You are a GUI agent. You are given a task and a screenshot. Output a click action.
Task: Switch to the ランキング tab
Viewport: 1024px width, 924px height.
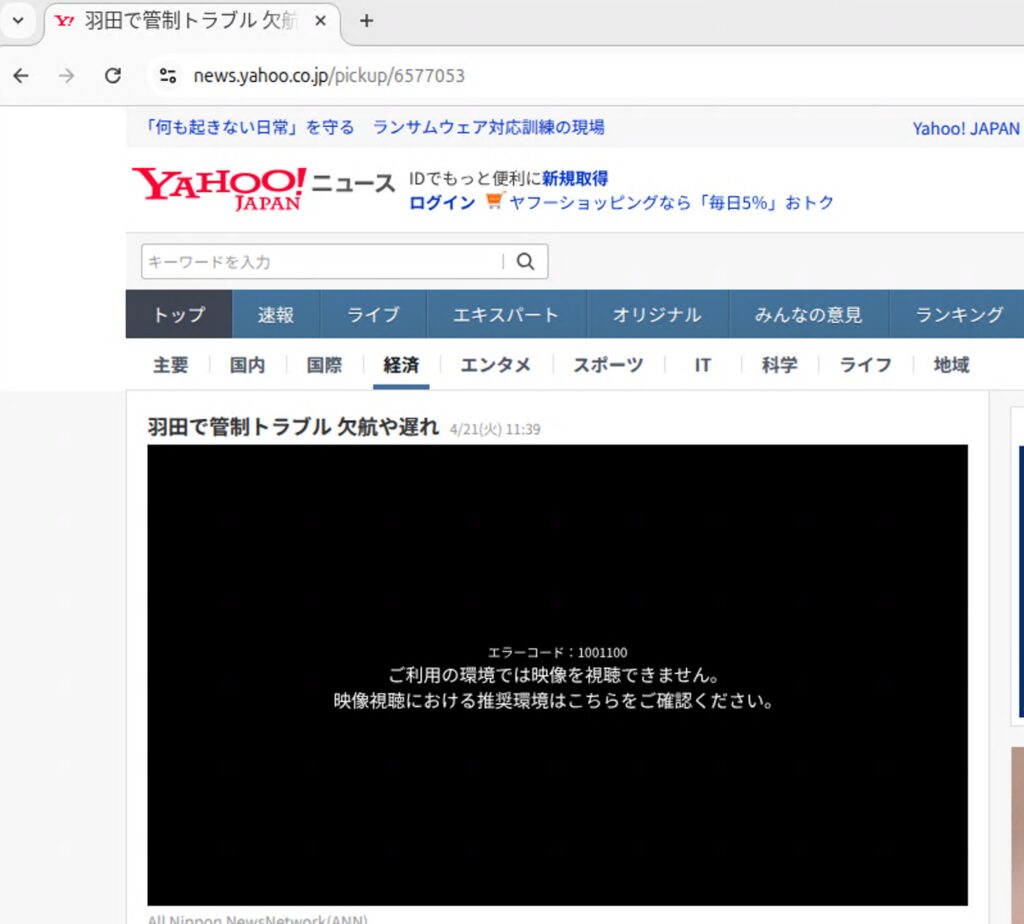(x=958, y=315)
